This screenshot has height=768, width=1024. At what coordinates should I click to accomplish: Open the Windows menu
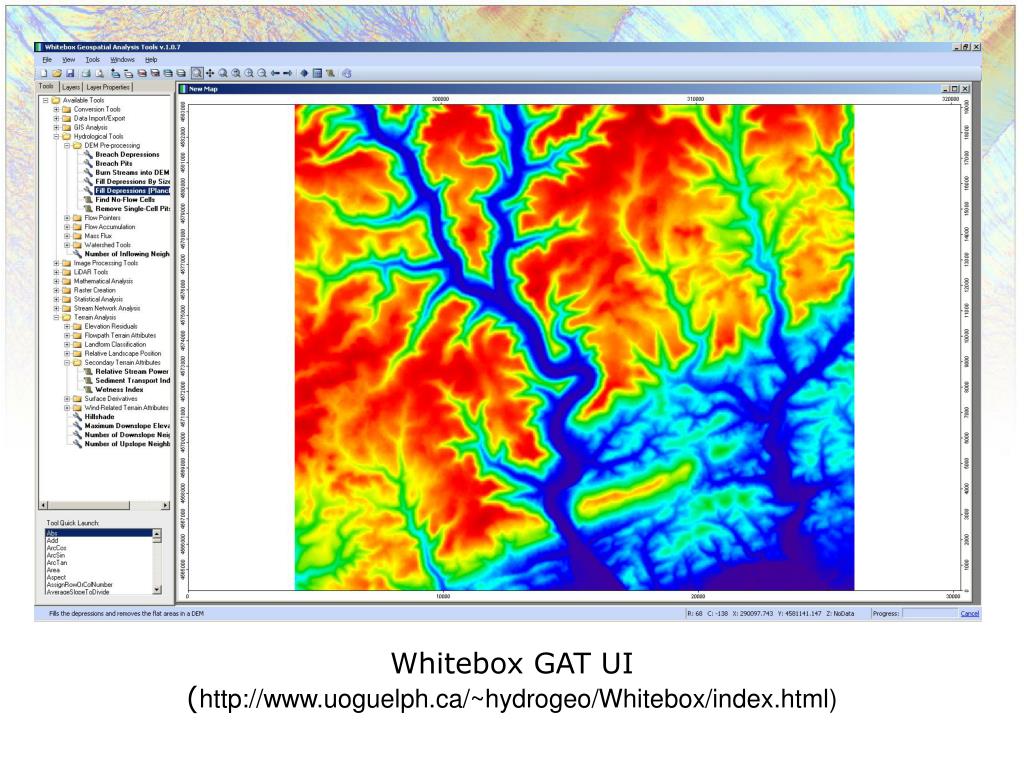click(x=122, y=59)
